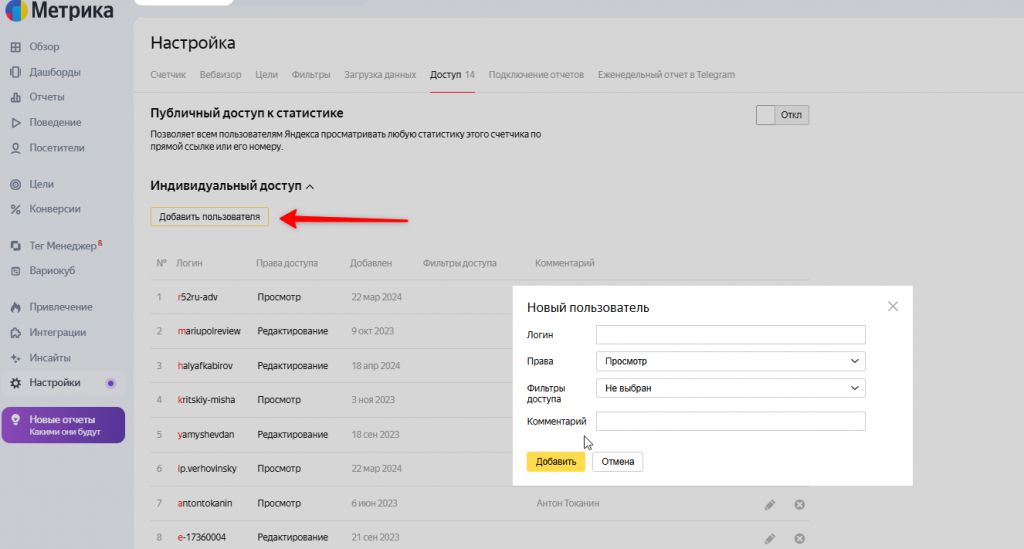Image resolution: width=1024 pixels, height=549 pixels.
Task: Close the Новый пользователь dialog
Action: (x=893, y=306)
